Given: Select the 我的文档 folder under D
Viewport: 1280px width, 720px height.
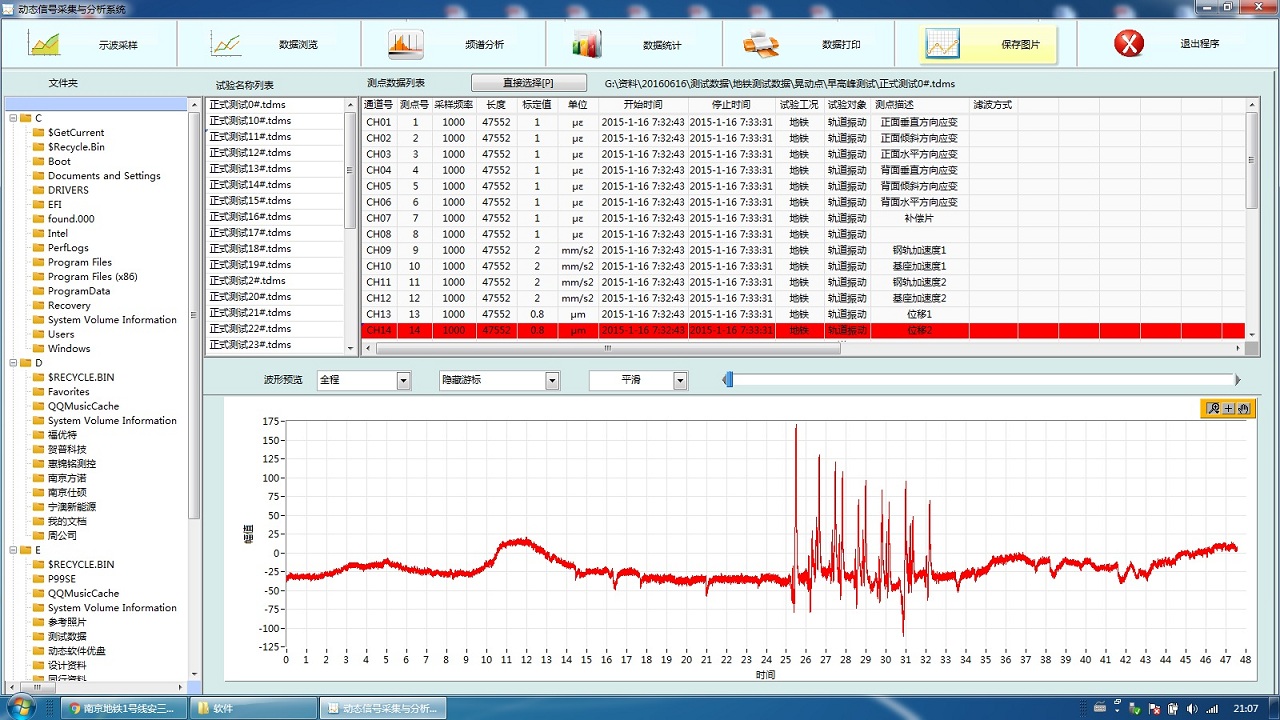Looking at the screenshot, I should [67, 521].
